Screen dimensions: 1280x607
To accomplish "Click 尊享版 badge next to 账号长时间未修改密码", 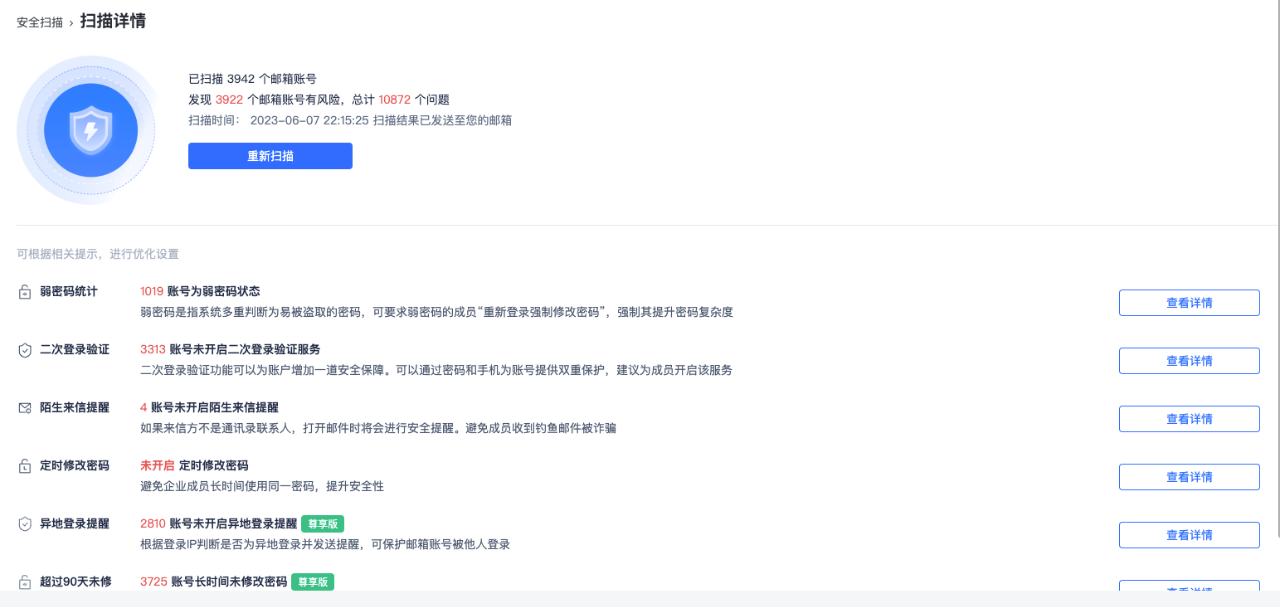I will [x=312, y=581].
